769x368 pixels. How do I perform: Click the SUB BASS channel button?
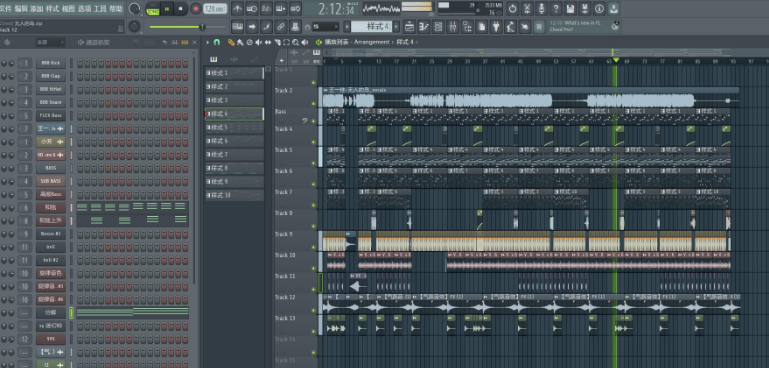pos(51,182)
